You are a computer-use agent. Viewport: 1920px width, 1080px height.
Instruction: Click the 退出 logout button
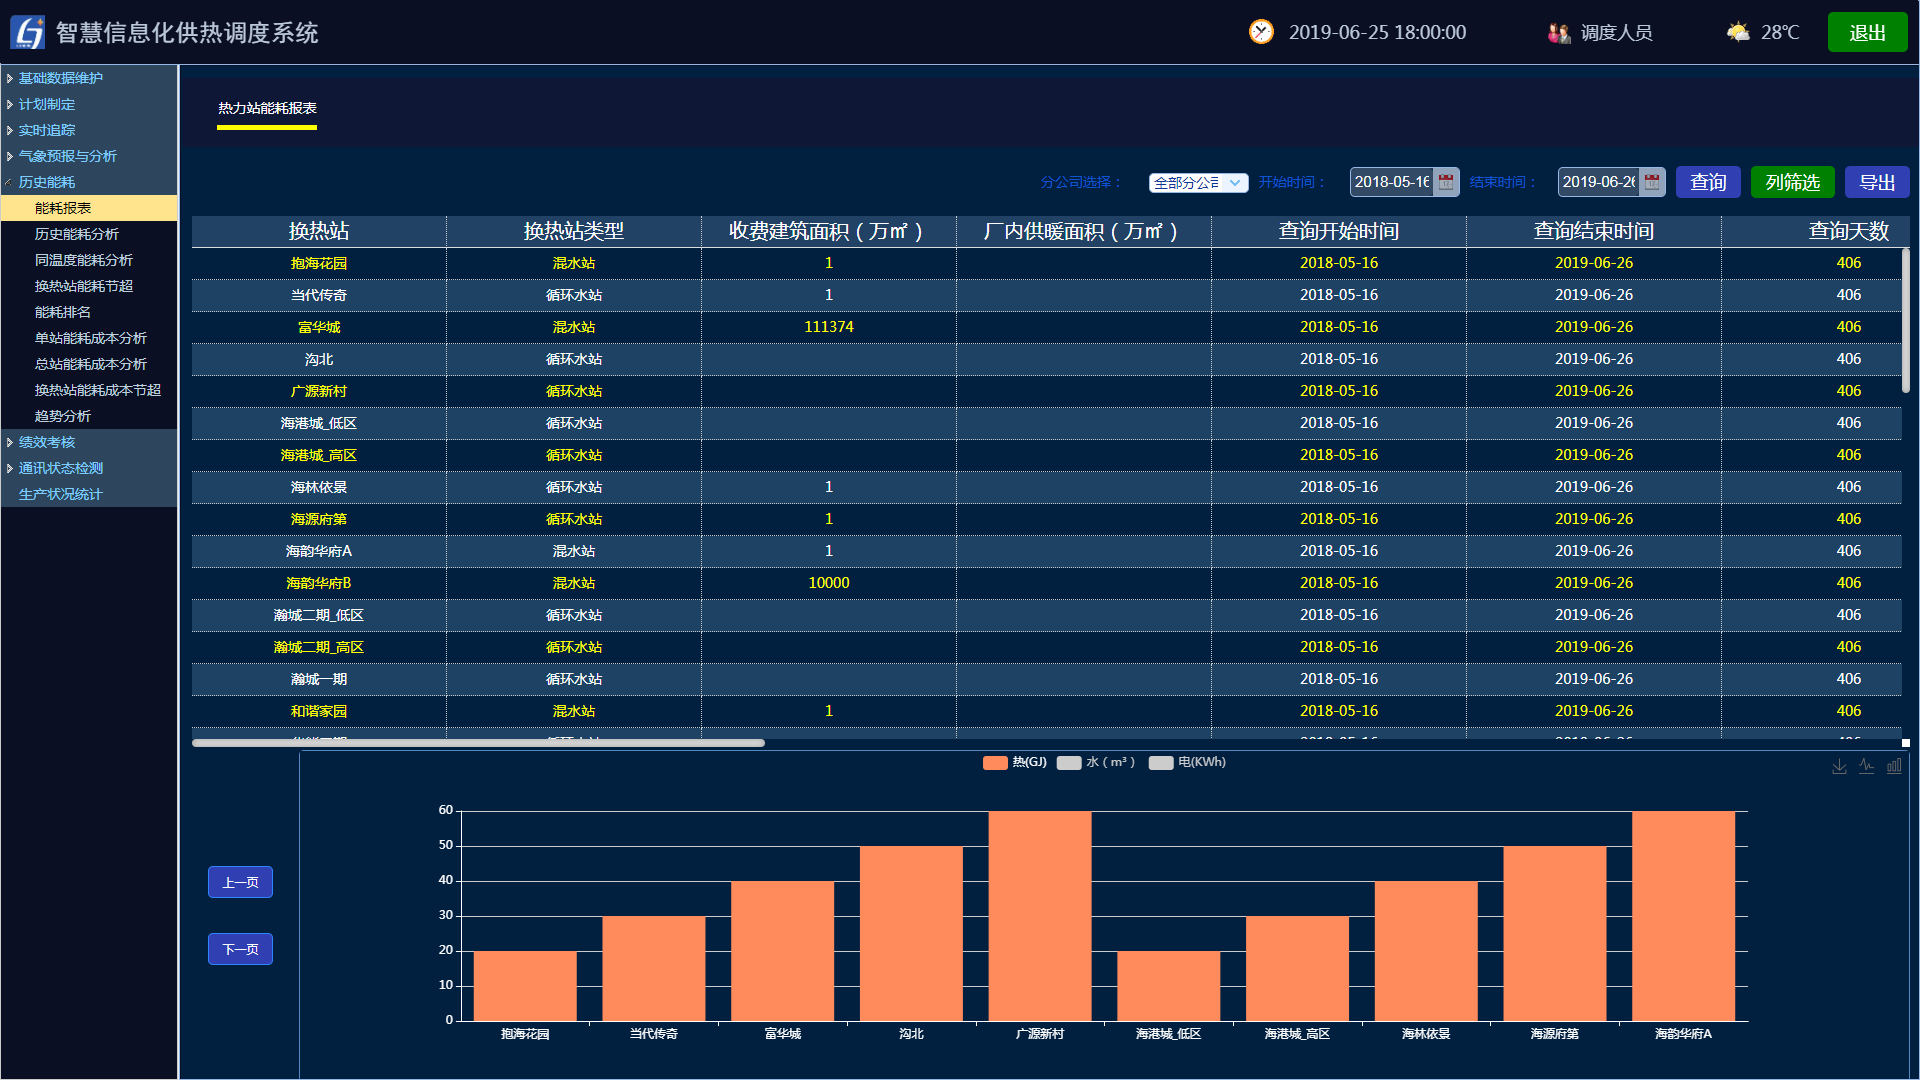click(1867, 32)
